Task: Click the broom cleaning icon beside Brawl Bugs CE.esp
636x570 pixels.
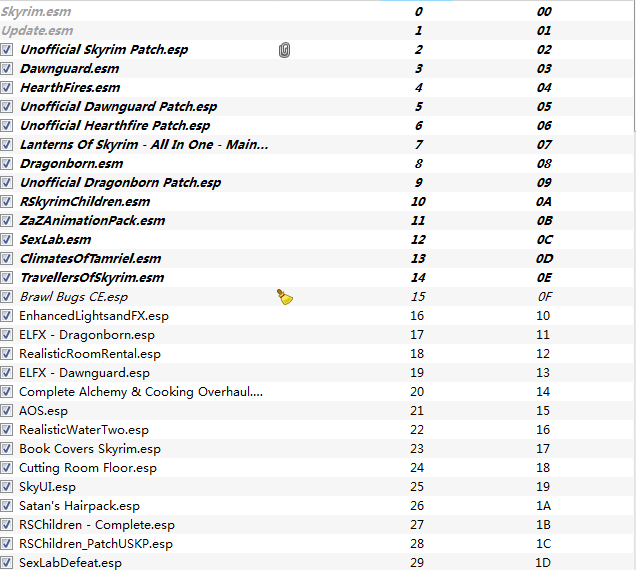Action: (x=285, y=297)
